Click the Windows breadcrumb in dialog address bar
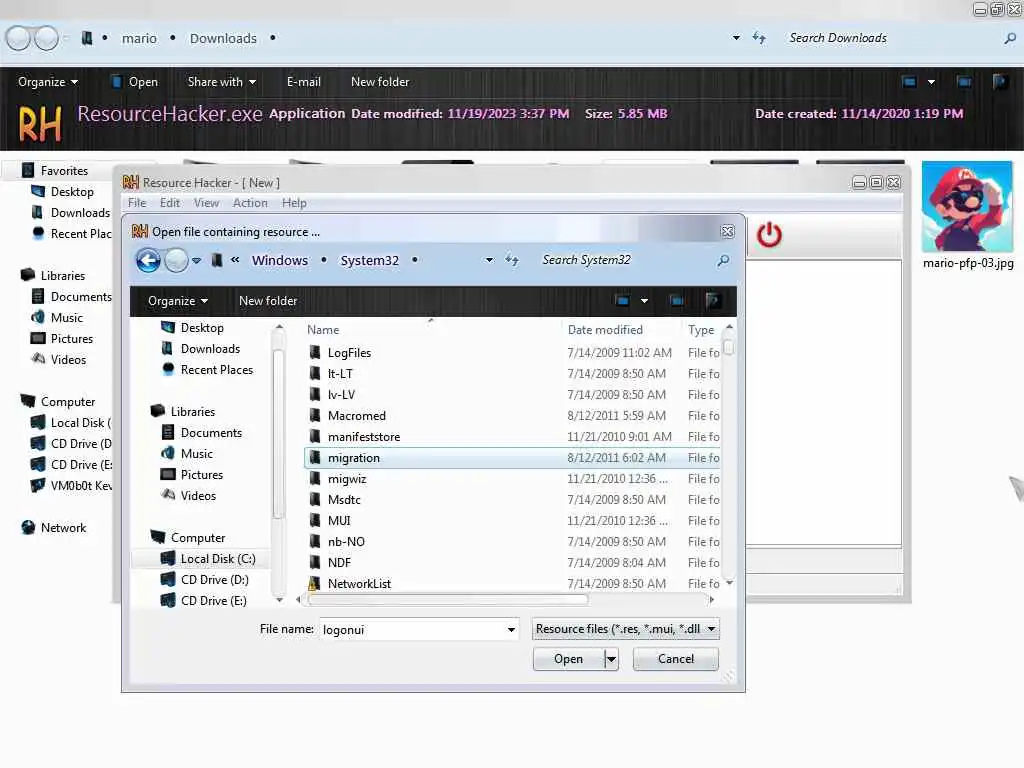 (x=280, y=260)
